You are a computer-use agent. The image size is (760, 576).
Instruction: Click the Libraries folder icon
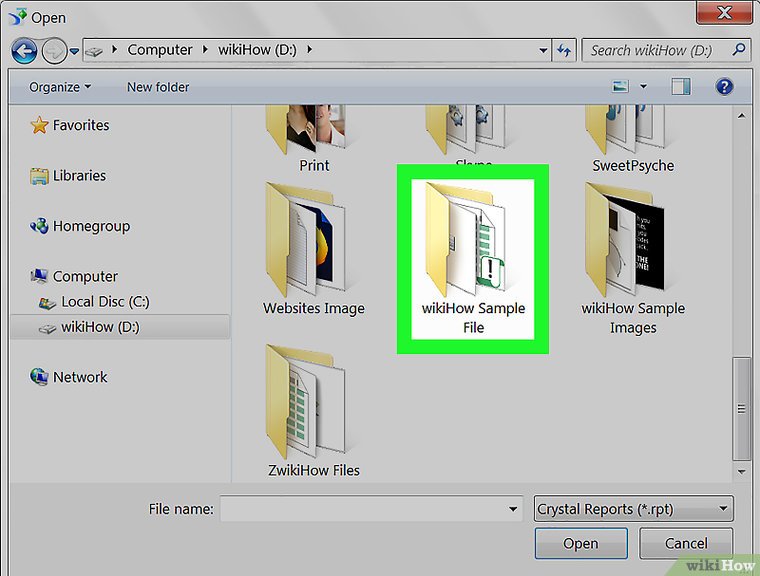pyautogui.click(x=39, y=176)
